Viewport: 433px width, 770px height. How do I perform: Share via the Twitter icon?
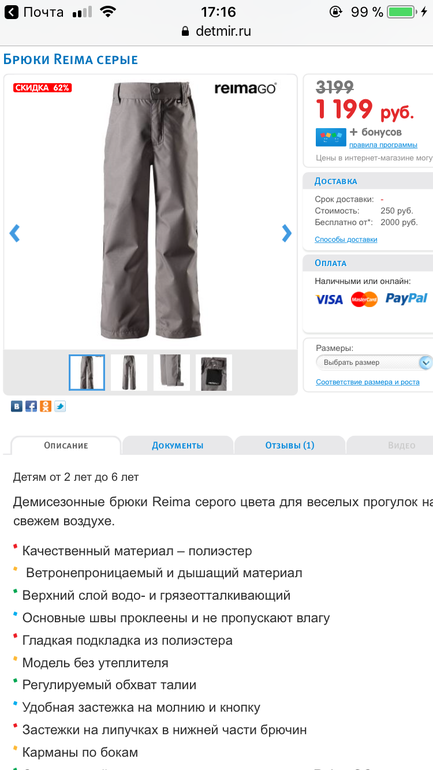click(x=60, y=406)
